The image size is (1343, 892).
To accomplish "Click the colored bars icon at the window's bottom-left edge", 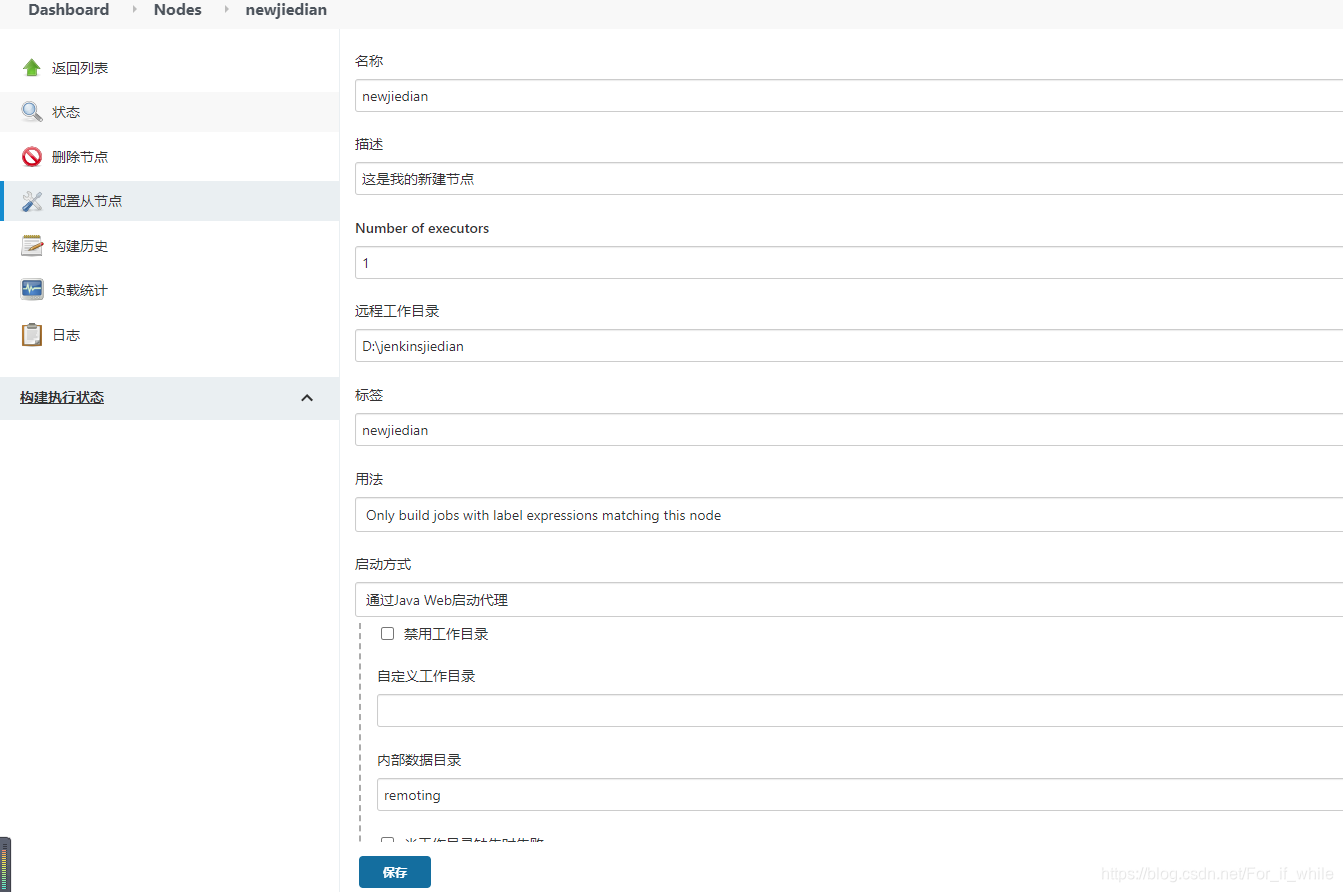I will coord(5,864).
